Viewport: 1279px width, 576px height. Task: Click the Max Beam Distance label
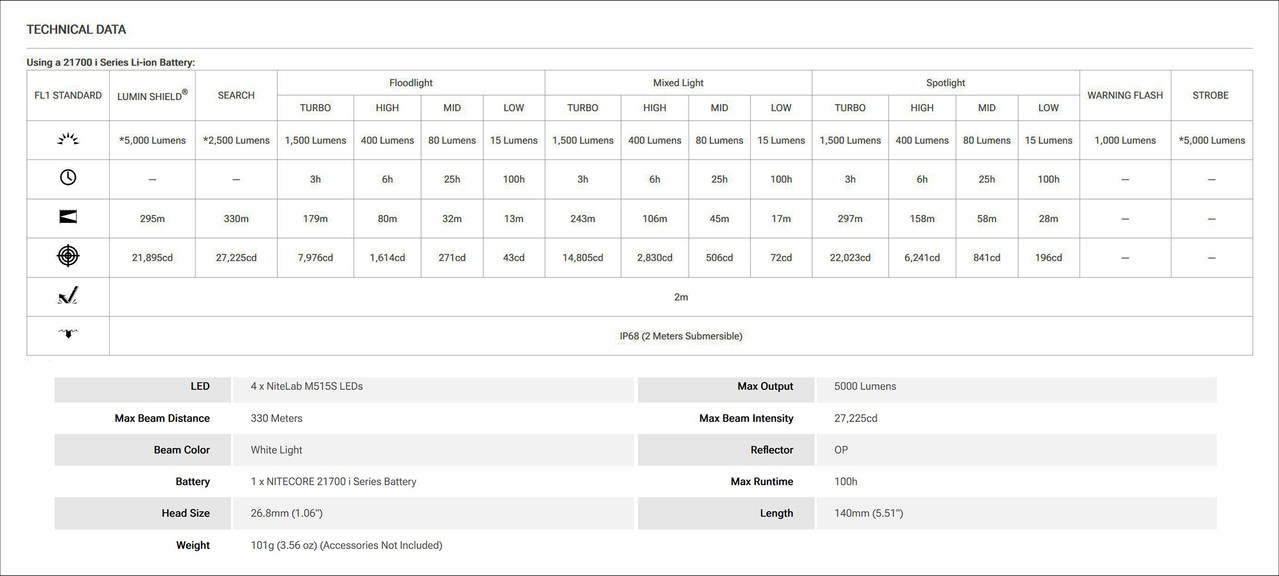pyautogui.click(x=162, y=418)
